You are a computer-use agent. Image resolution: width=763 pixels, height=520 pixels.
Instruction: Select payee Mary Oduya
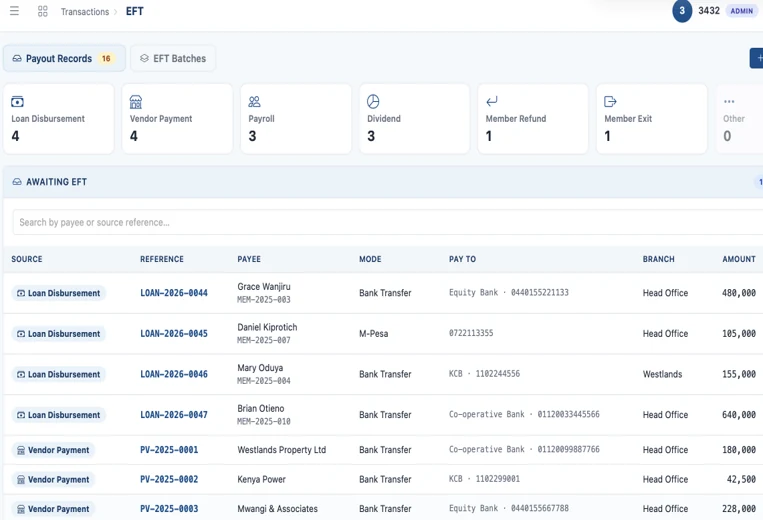coord(260,368)
